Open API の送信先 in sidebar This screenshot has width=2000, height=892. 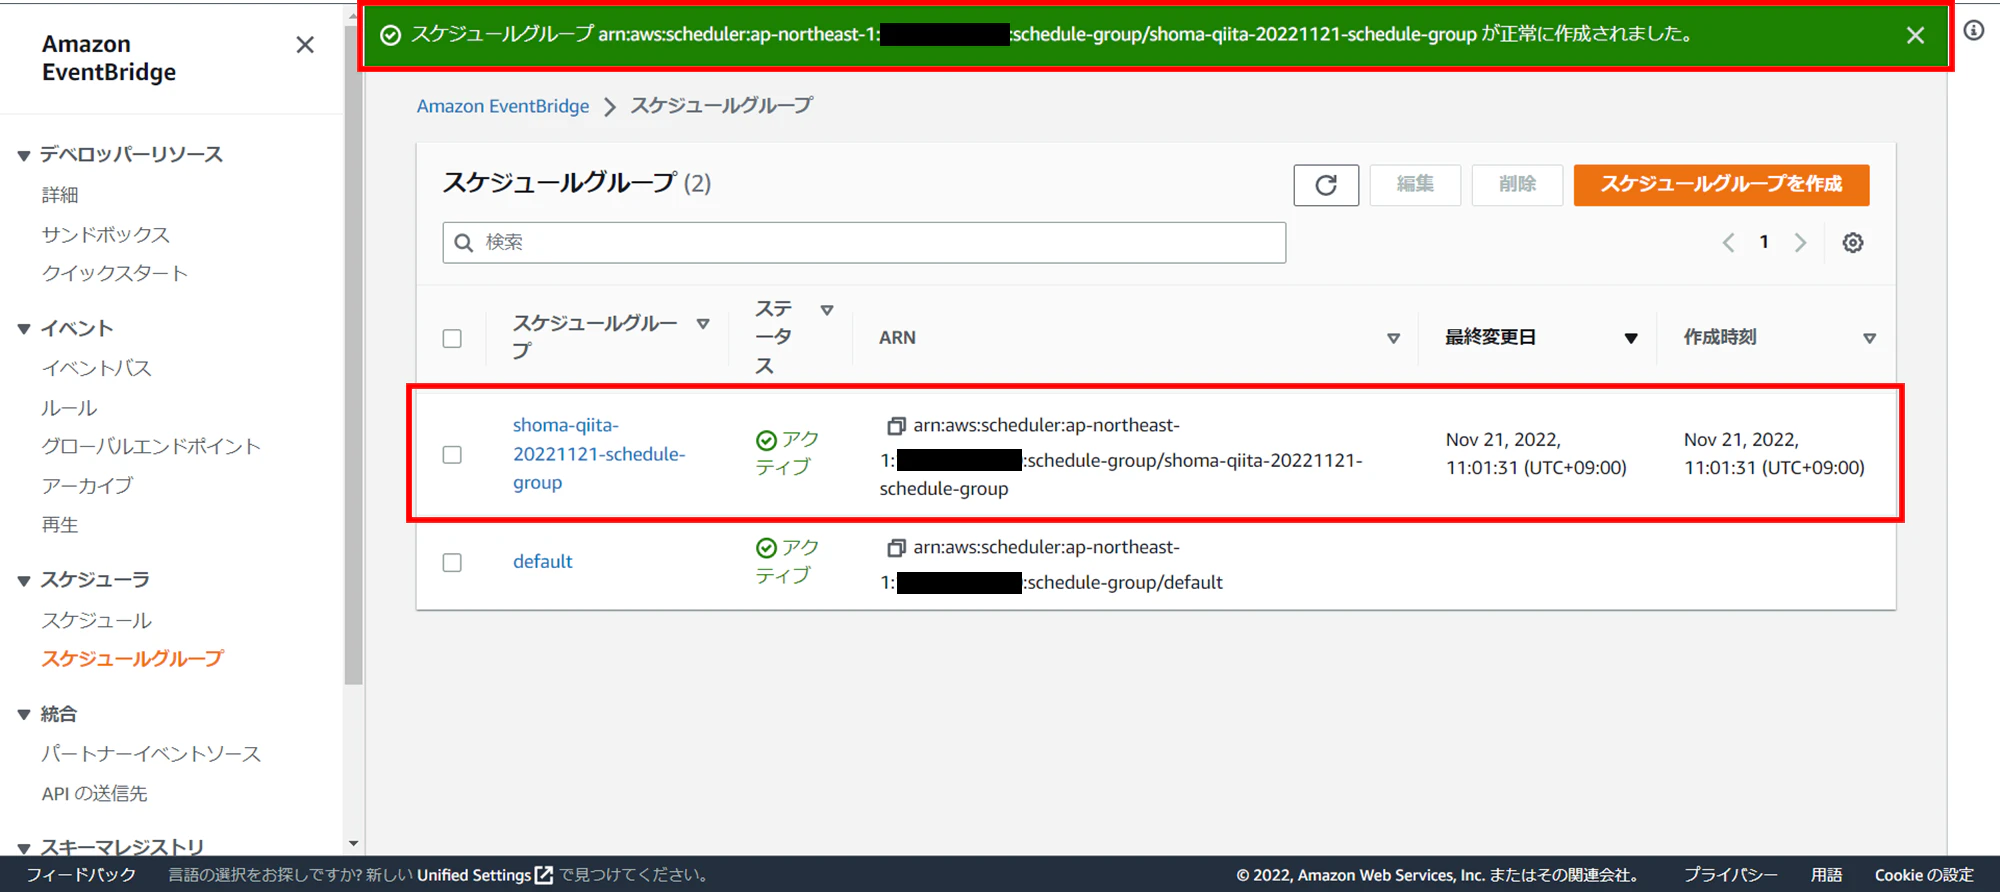click(95, 794)
